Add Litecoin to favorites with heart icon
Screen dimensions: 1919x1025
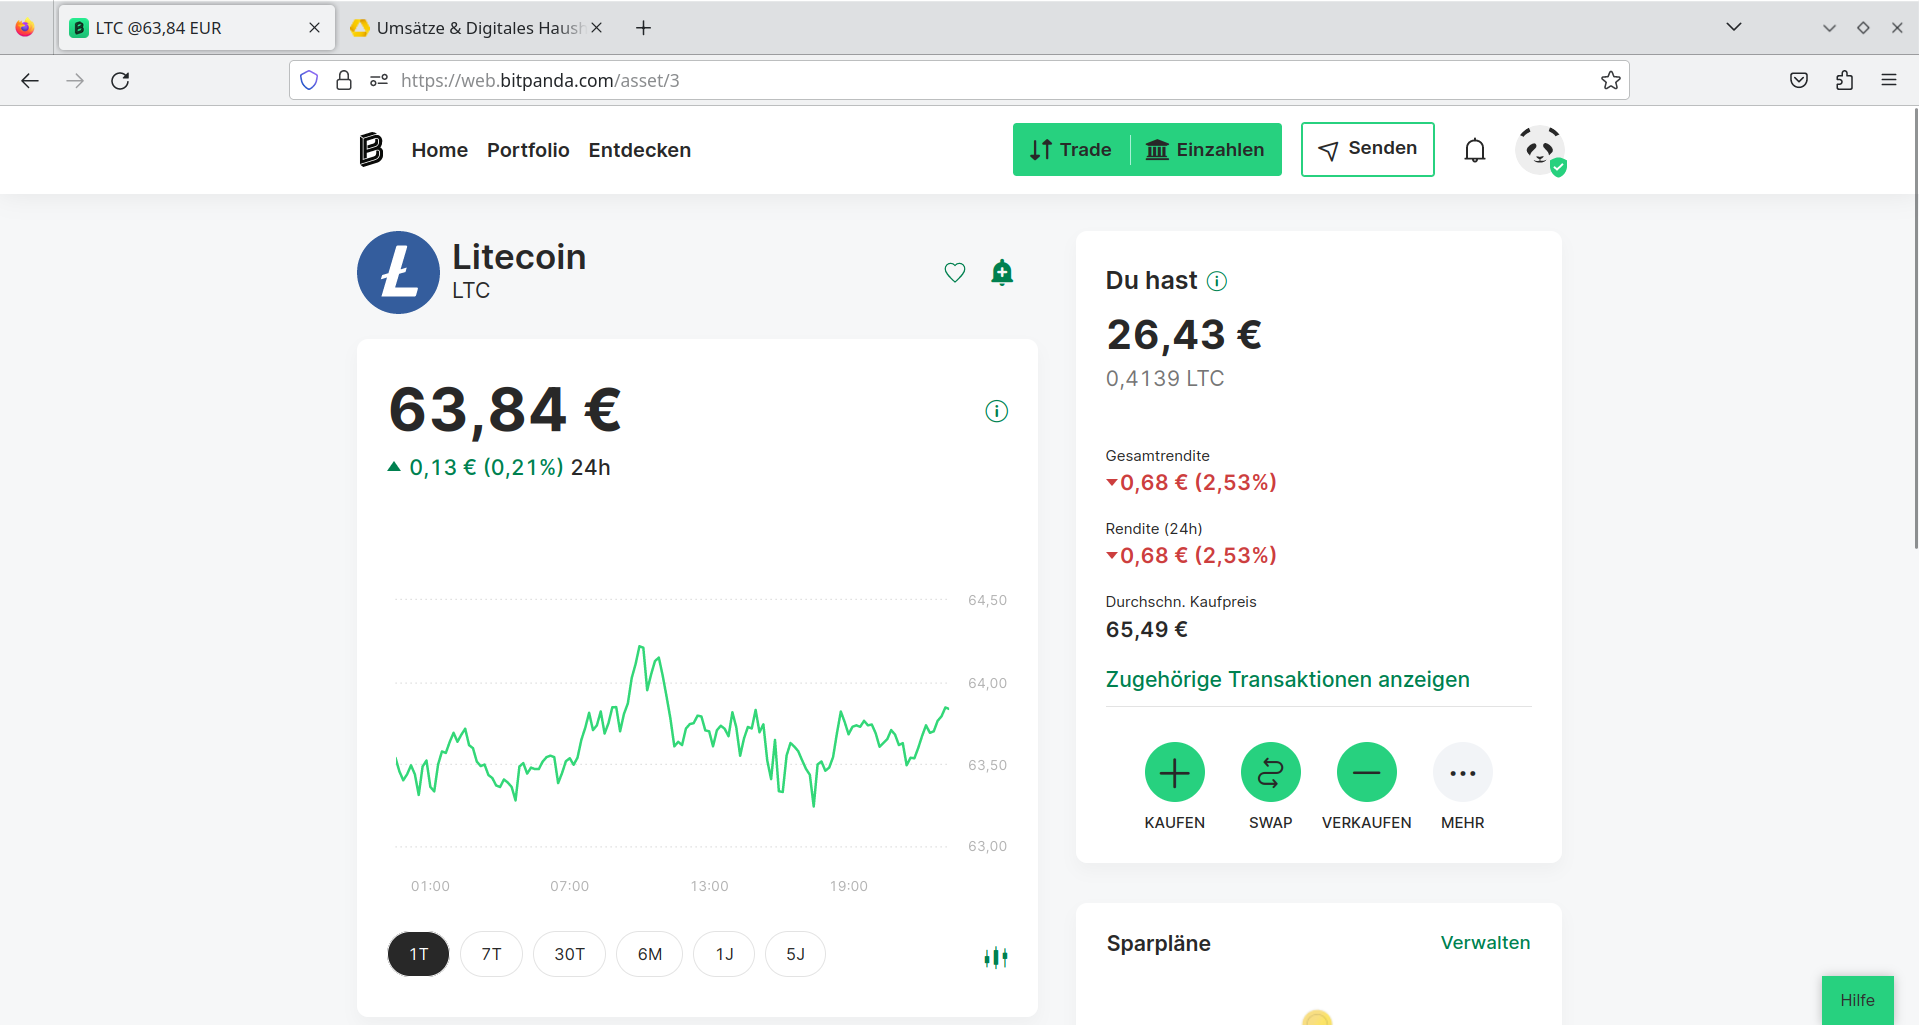955,272
